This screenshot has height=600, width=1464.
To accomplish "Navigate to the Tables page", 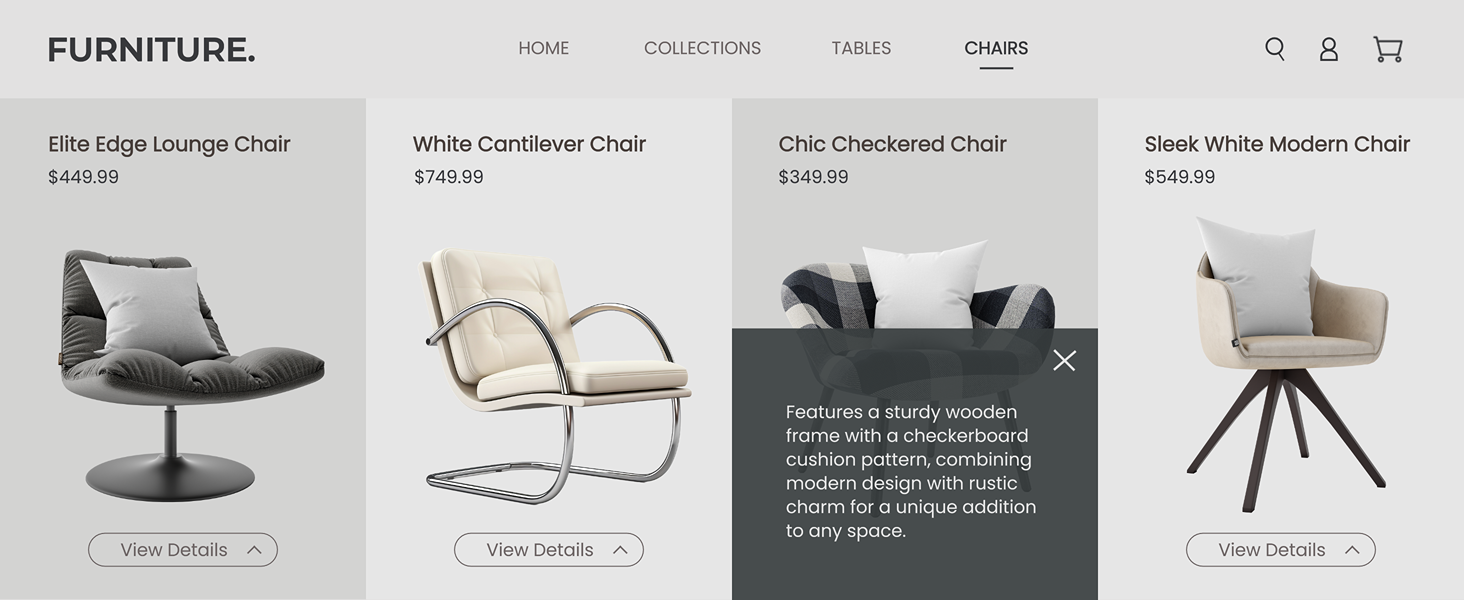I will click(861, 48).
